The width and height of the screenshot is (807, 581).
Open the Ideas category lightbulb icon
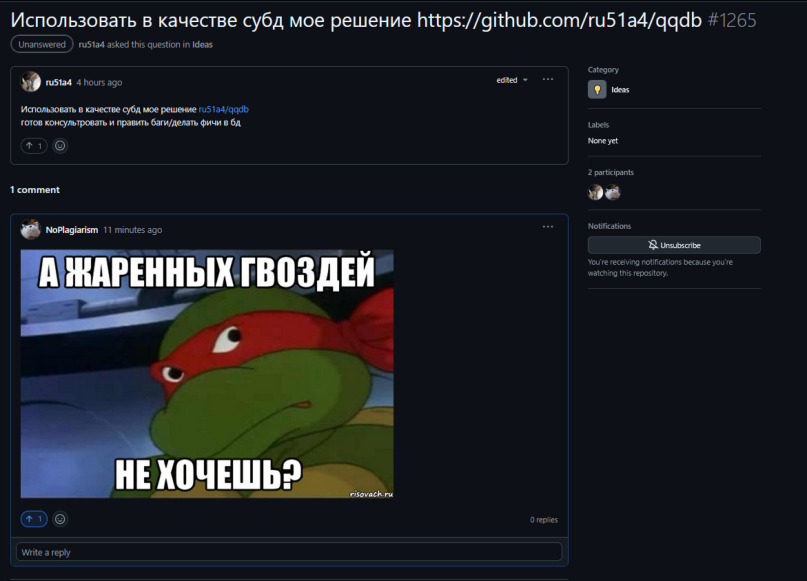[597, 90]
